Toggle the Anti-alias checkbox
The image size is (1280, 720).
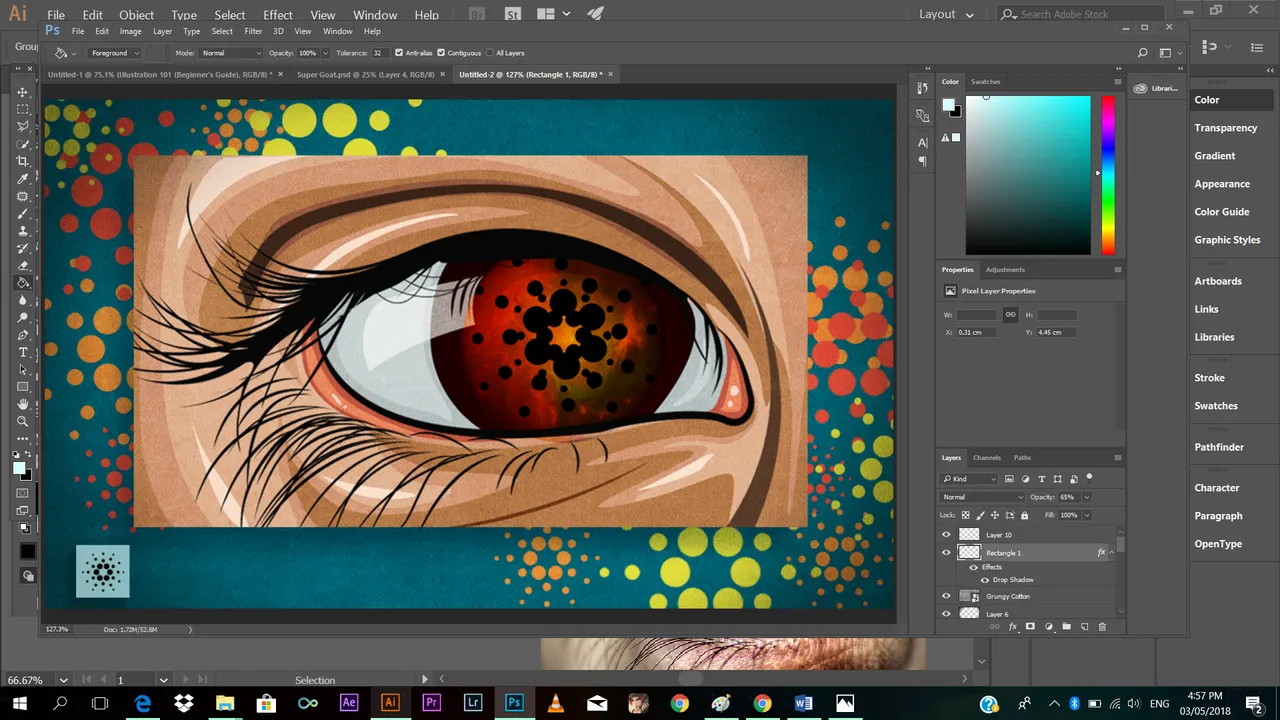point(400,53)
